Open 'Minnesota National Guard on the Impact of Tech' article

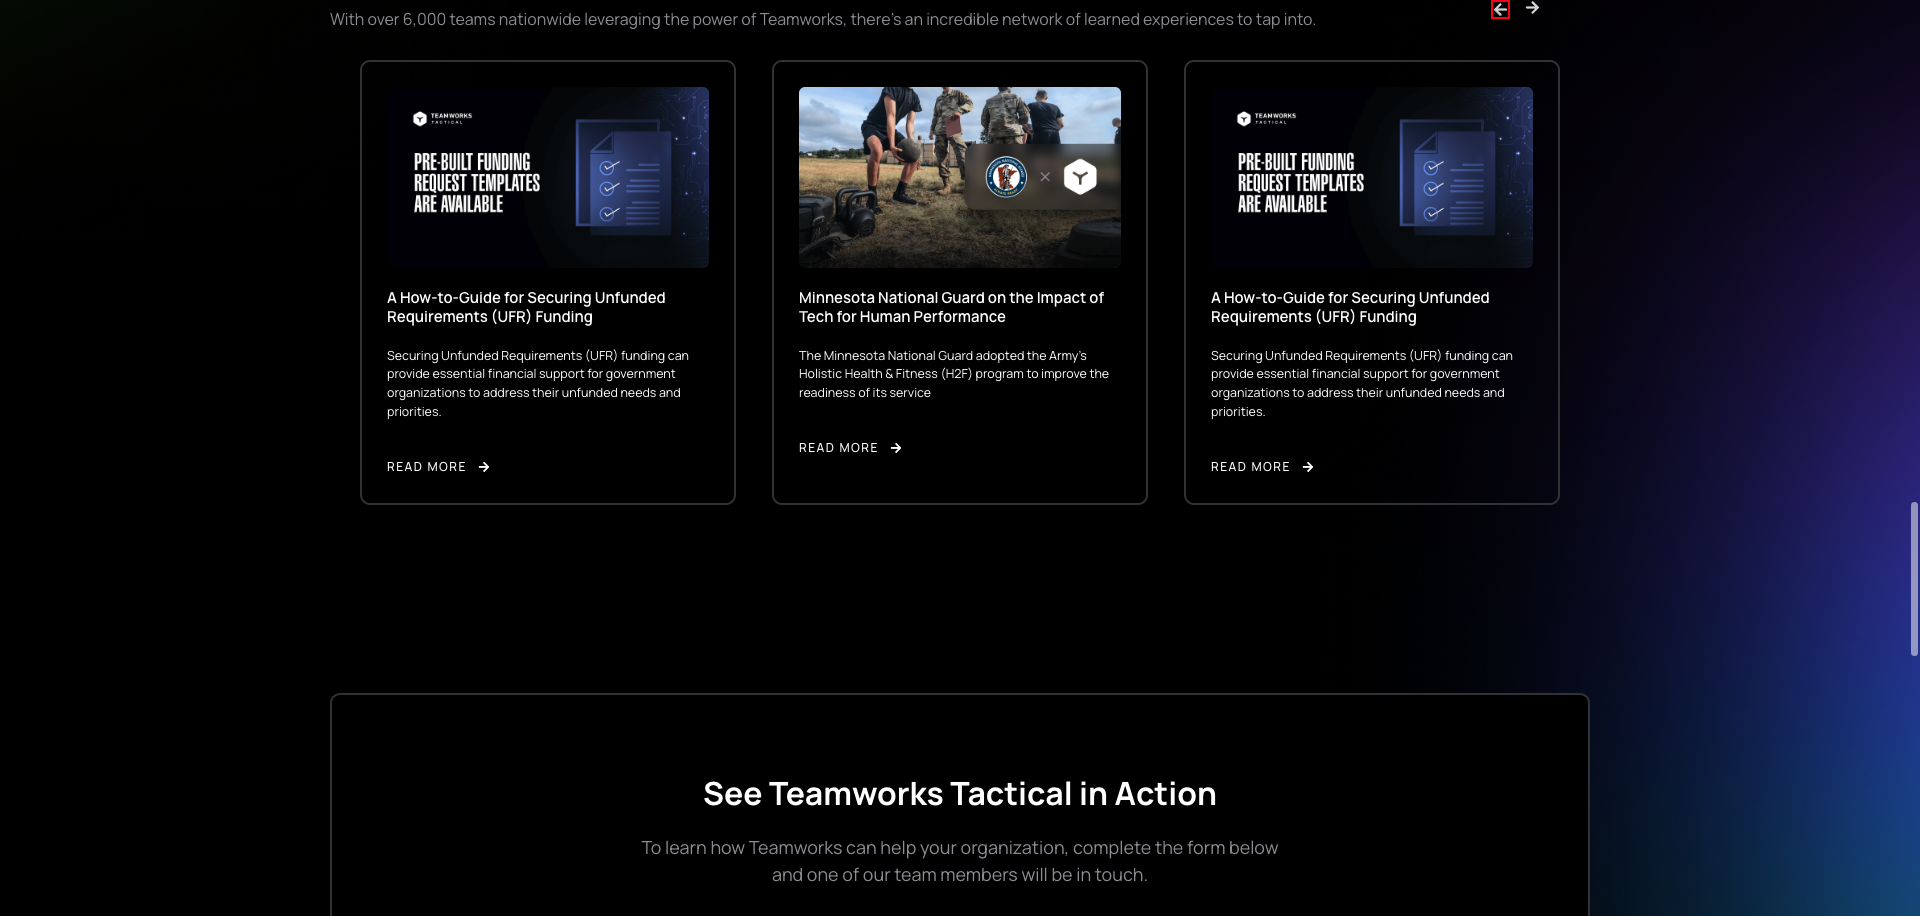(950, 307)
